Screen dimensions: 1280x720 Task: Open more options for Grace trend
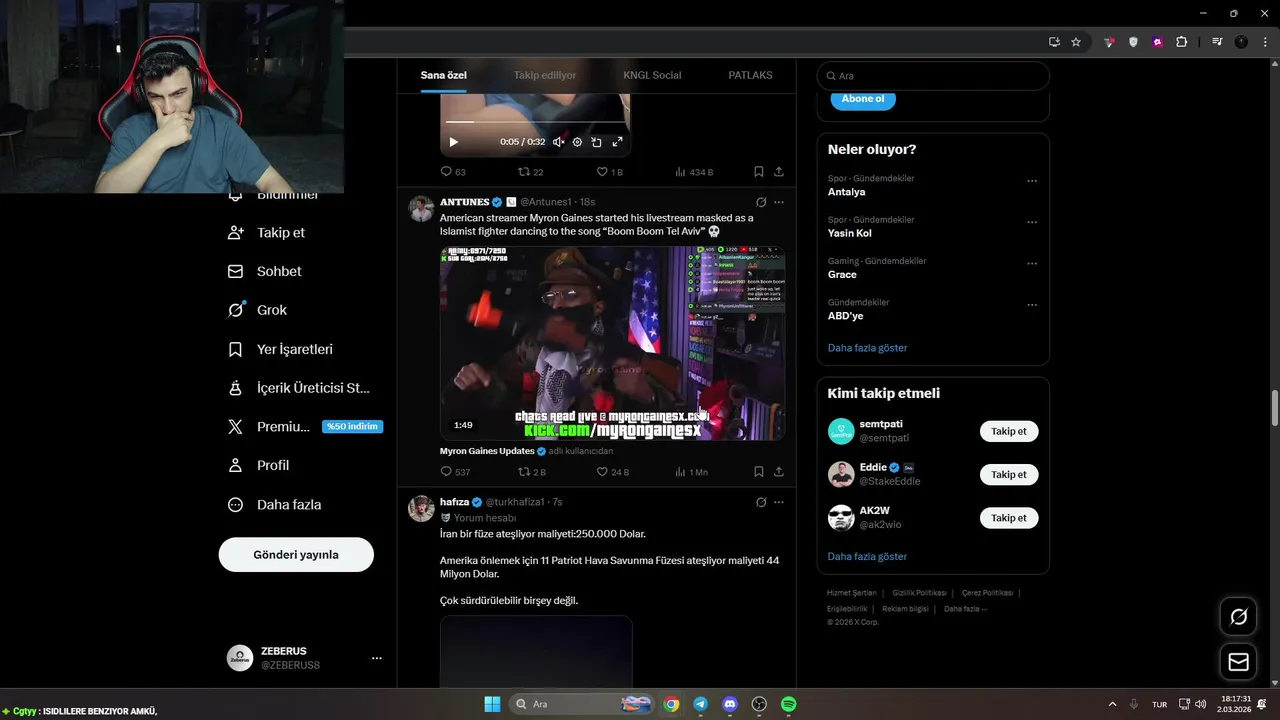point(1032,264)
